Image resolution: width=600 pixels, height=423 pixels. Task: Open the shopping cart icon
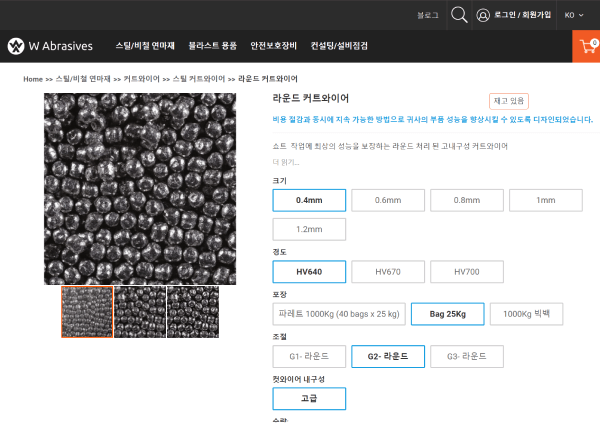586,46
